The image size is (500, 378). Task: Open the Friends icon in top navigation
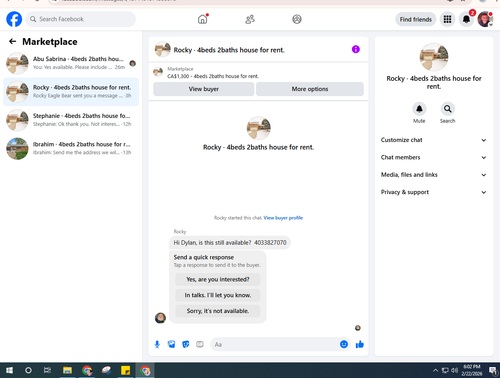pos(250,19)
